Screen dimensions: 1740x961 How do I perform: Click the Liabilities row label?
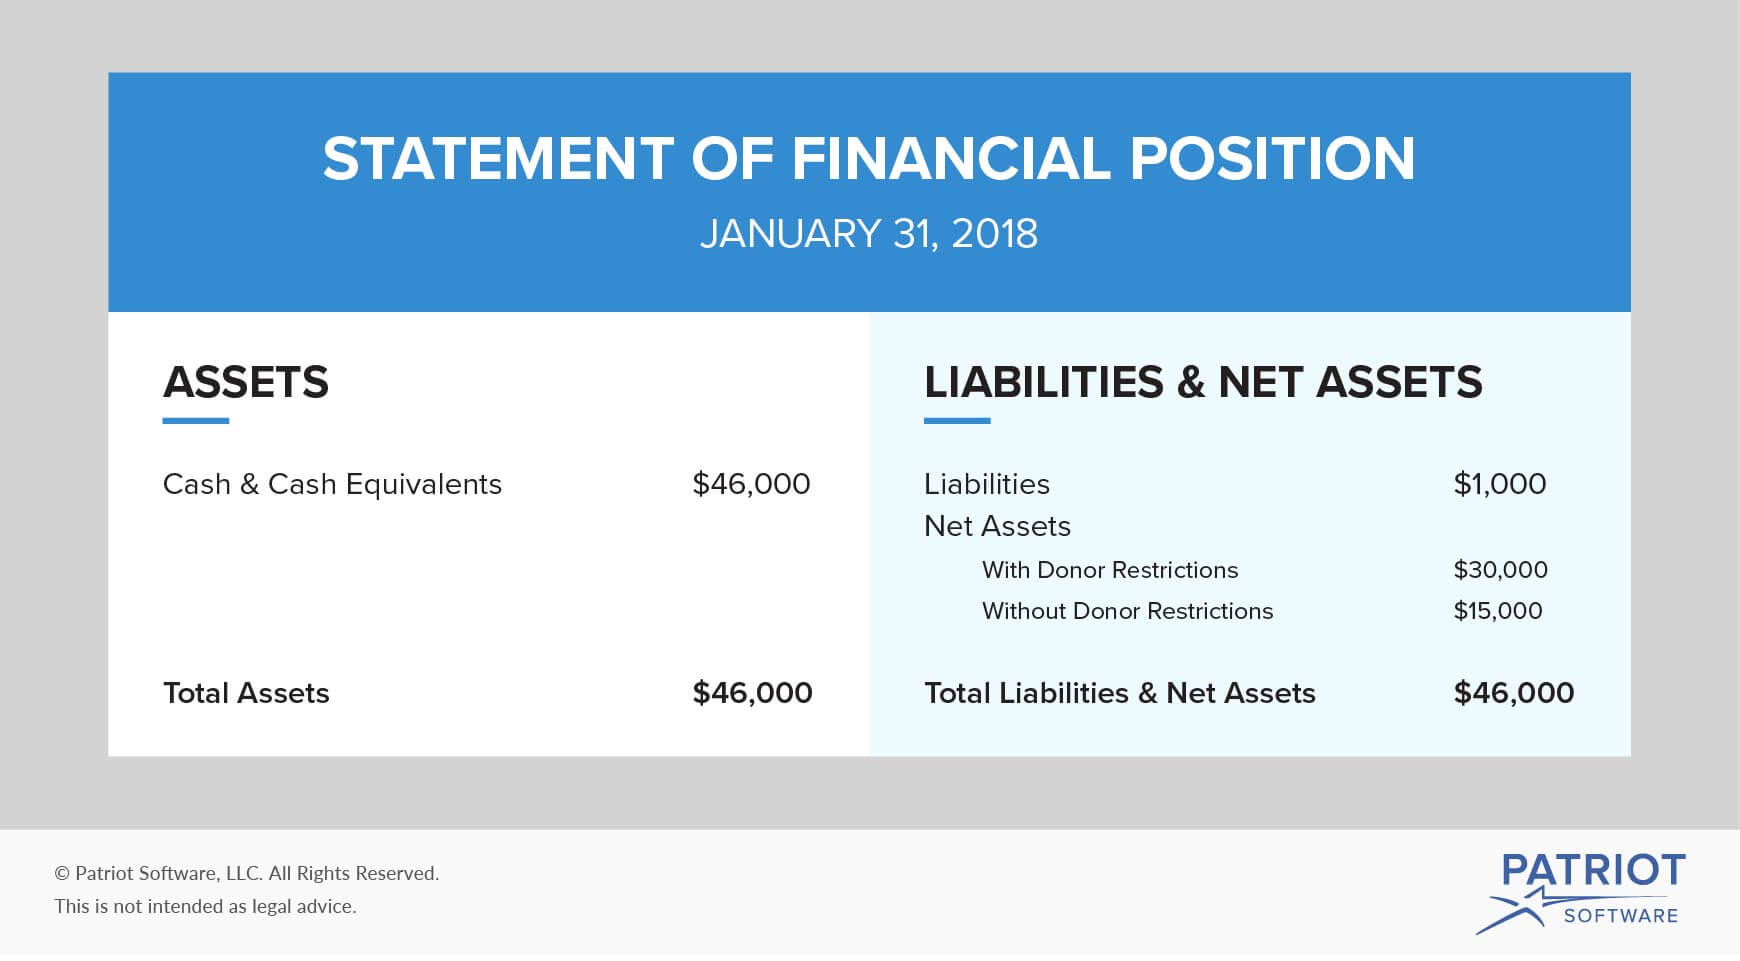coord(987,484)
